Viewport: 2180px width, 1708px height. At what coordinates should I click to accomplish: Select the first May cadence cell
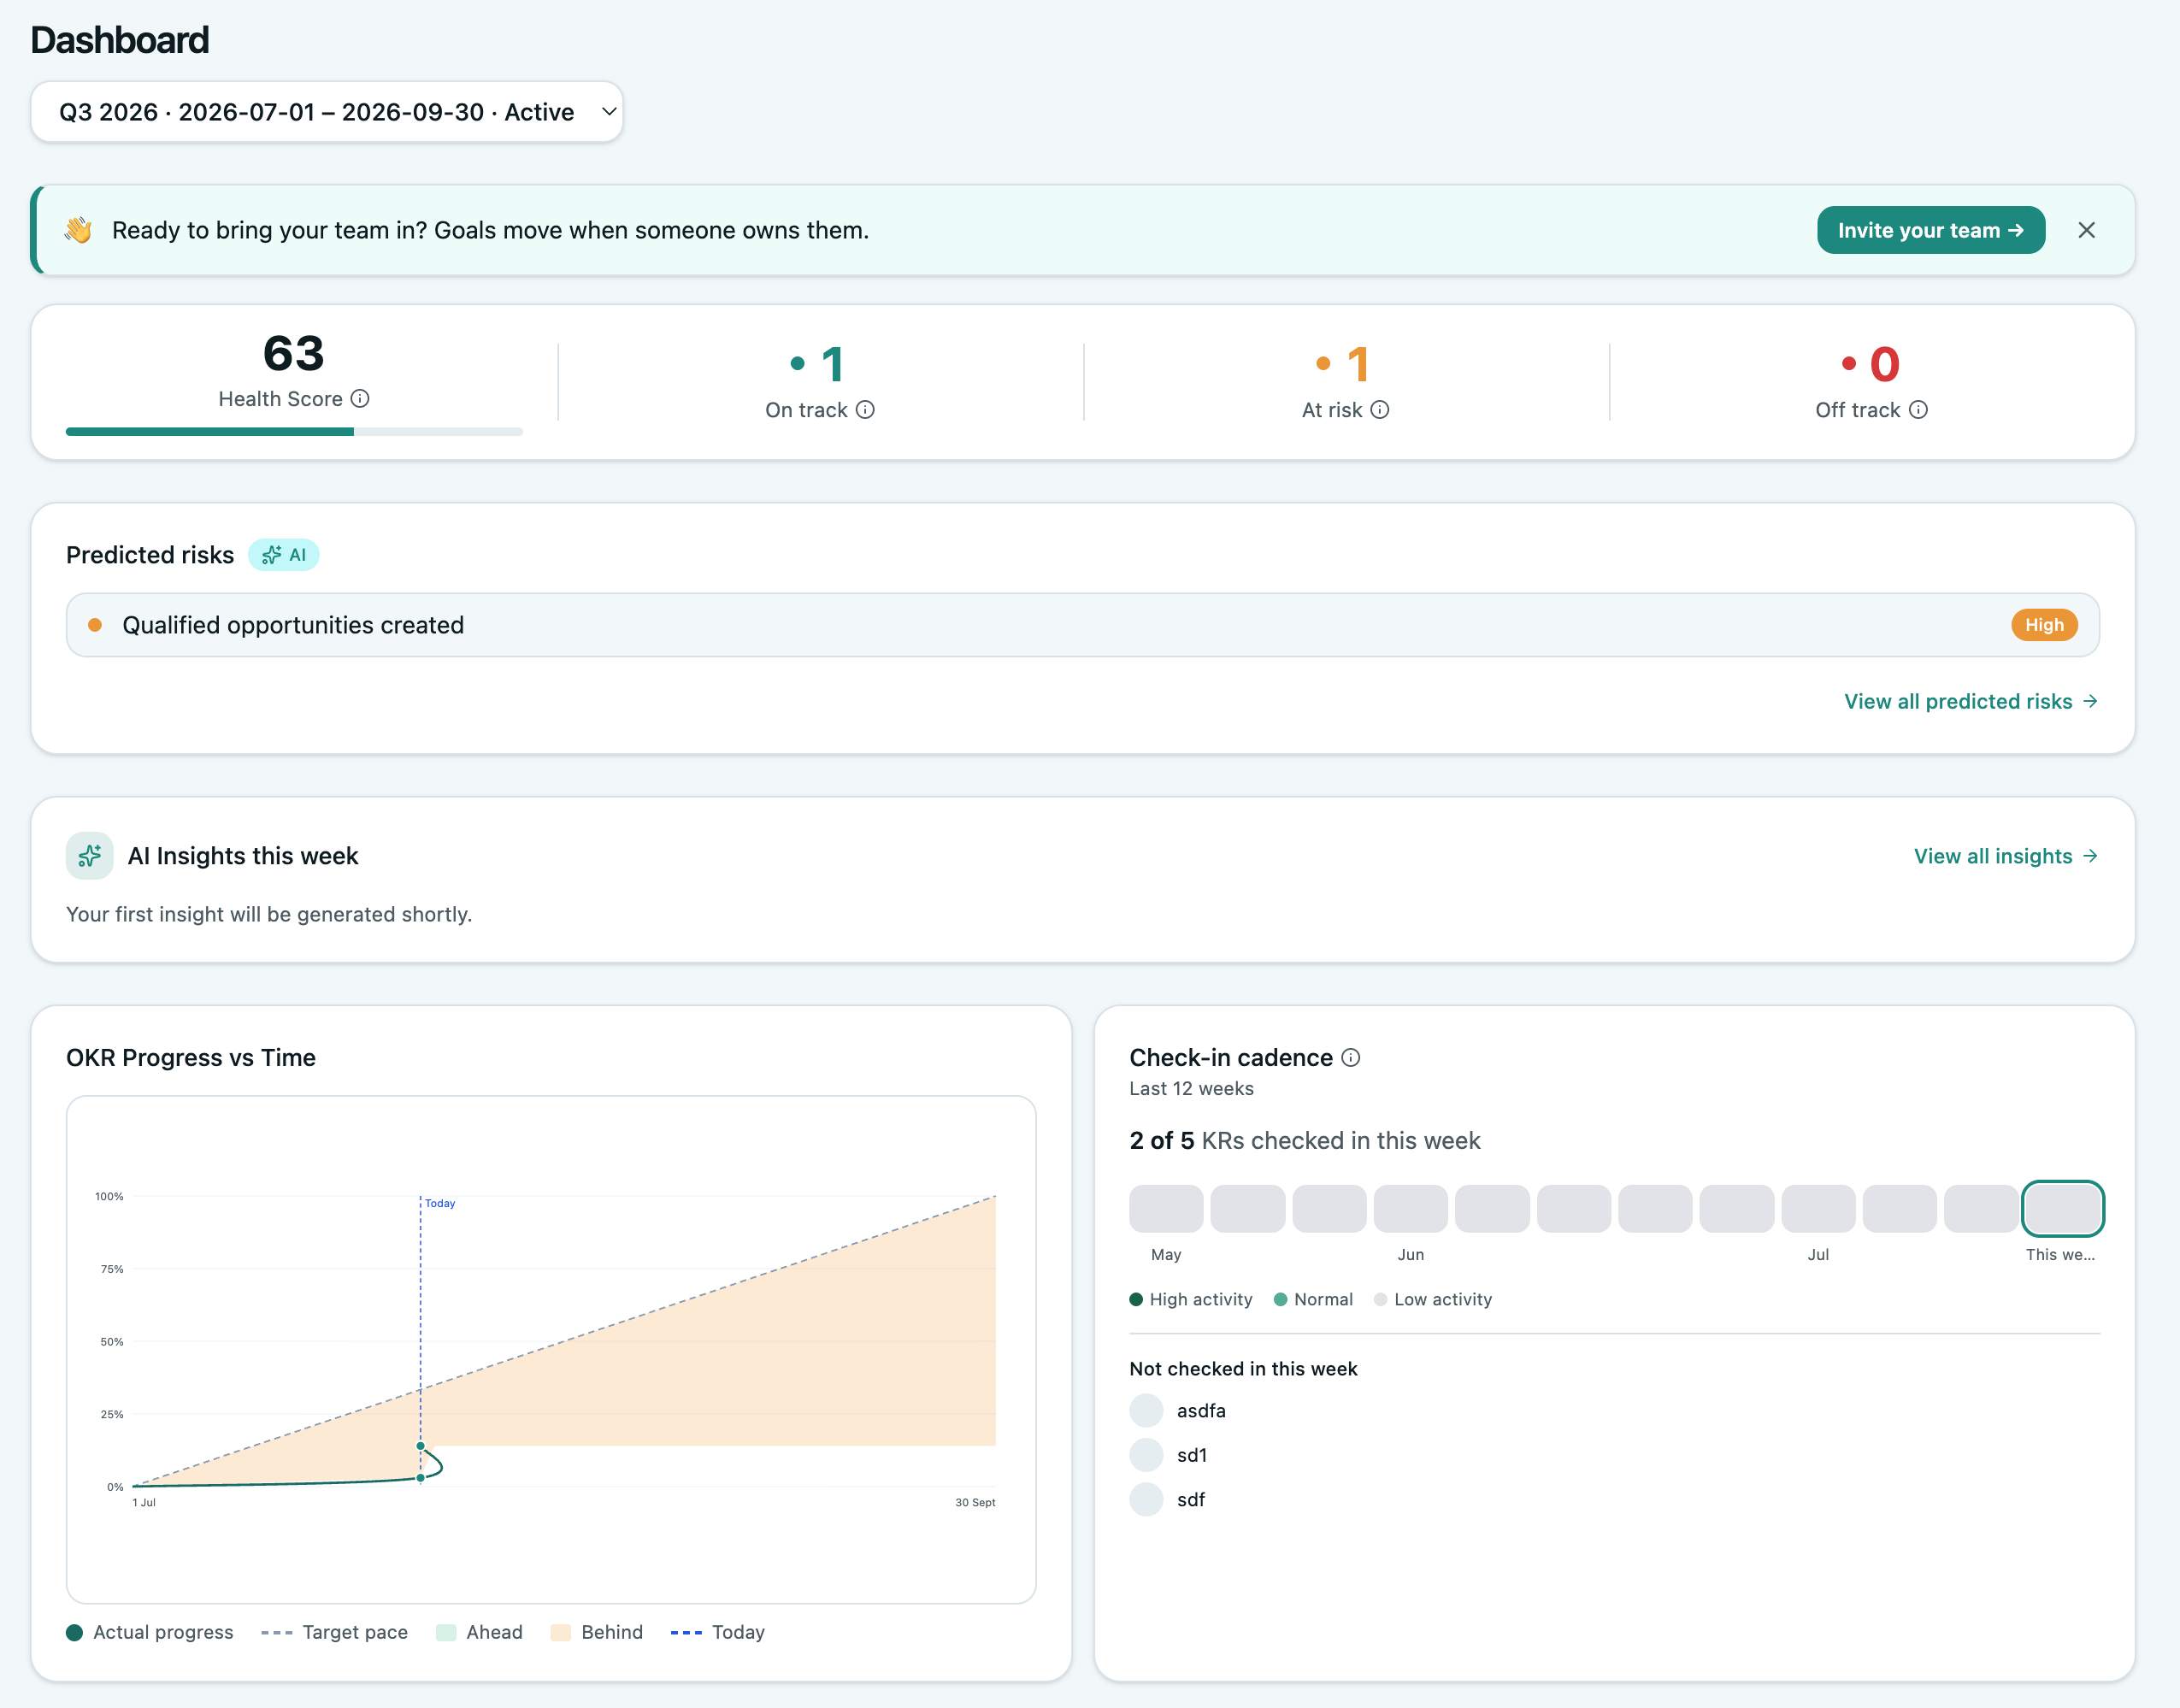[1166, 1208]
